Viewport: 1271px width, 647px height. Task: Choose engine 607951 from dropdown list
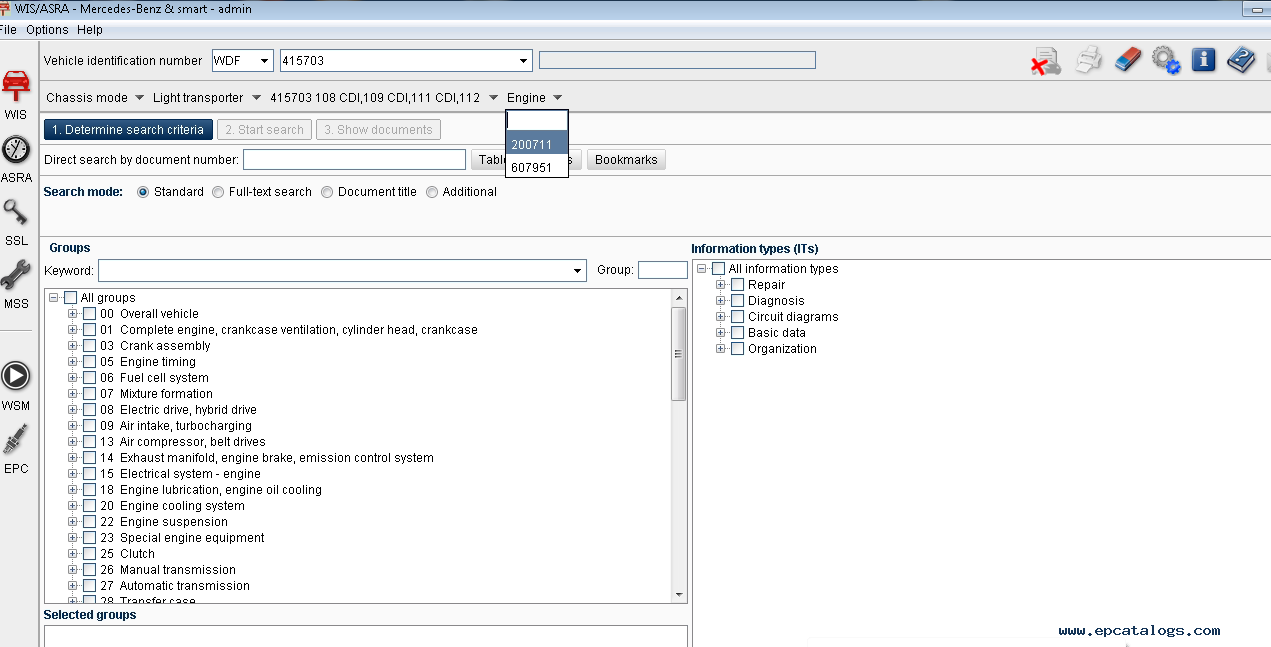(x=532, y=168)
